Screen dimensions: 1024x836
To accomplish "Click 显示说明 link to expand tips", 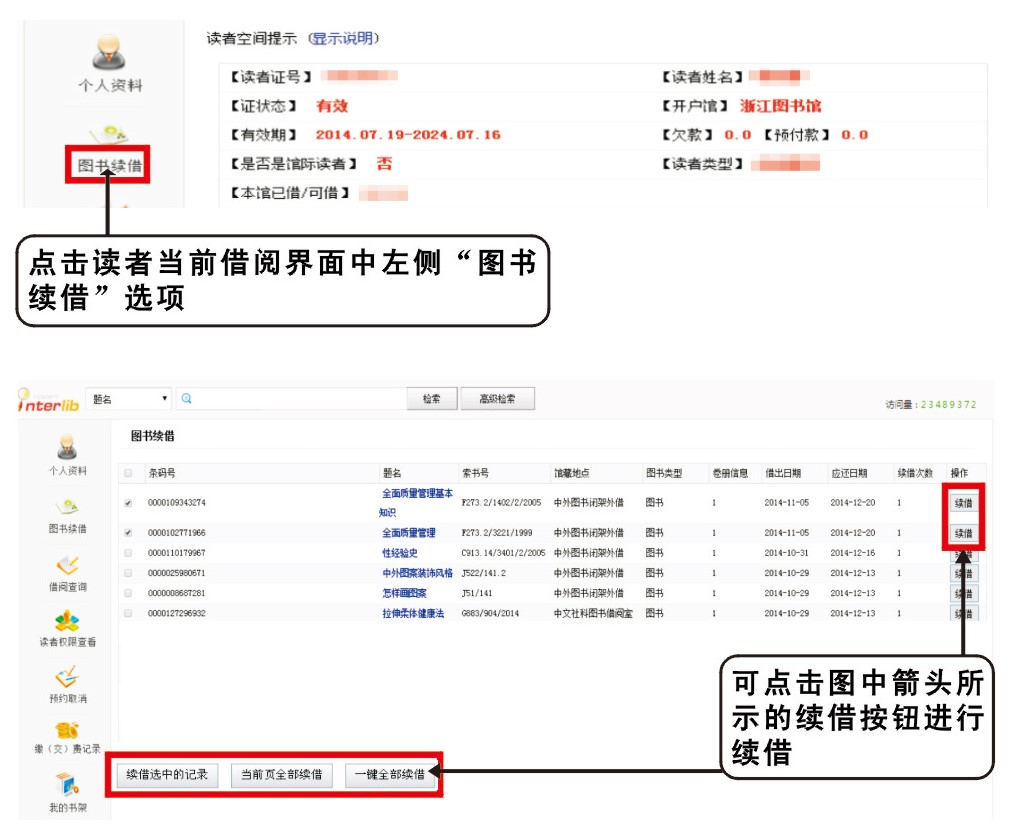I will tap(342, 39).
